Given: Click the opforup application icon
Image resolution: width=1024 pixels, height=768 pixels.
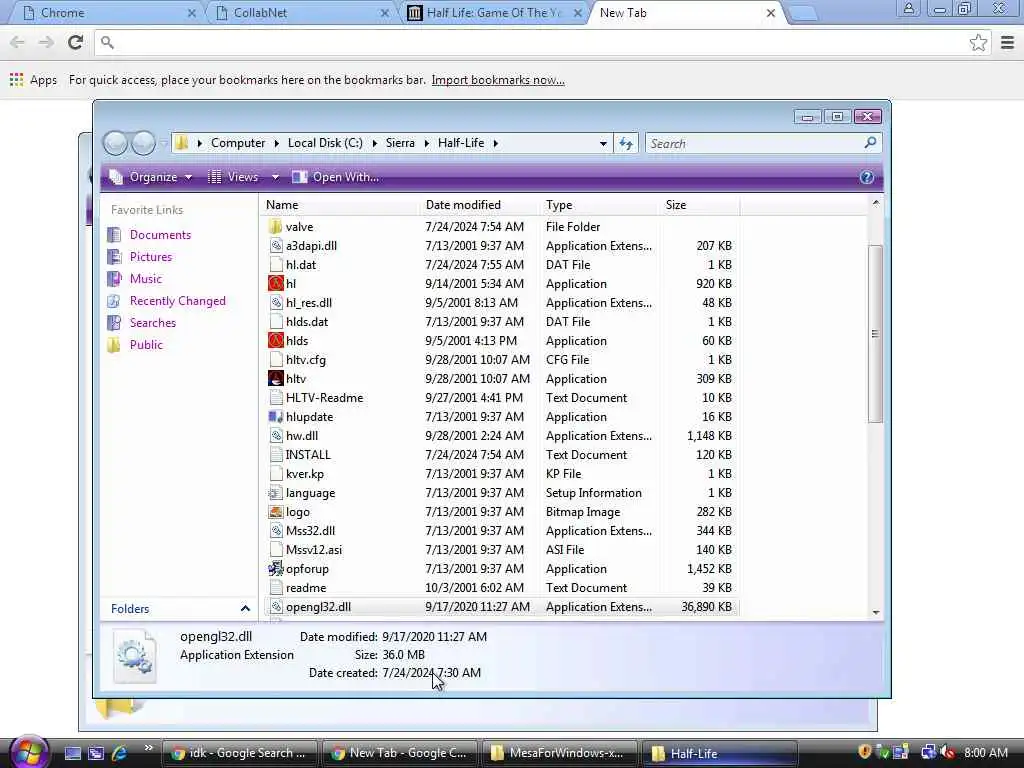Looking at the screenshot, I should pyautogui.click(x=276, y=568).
